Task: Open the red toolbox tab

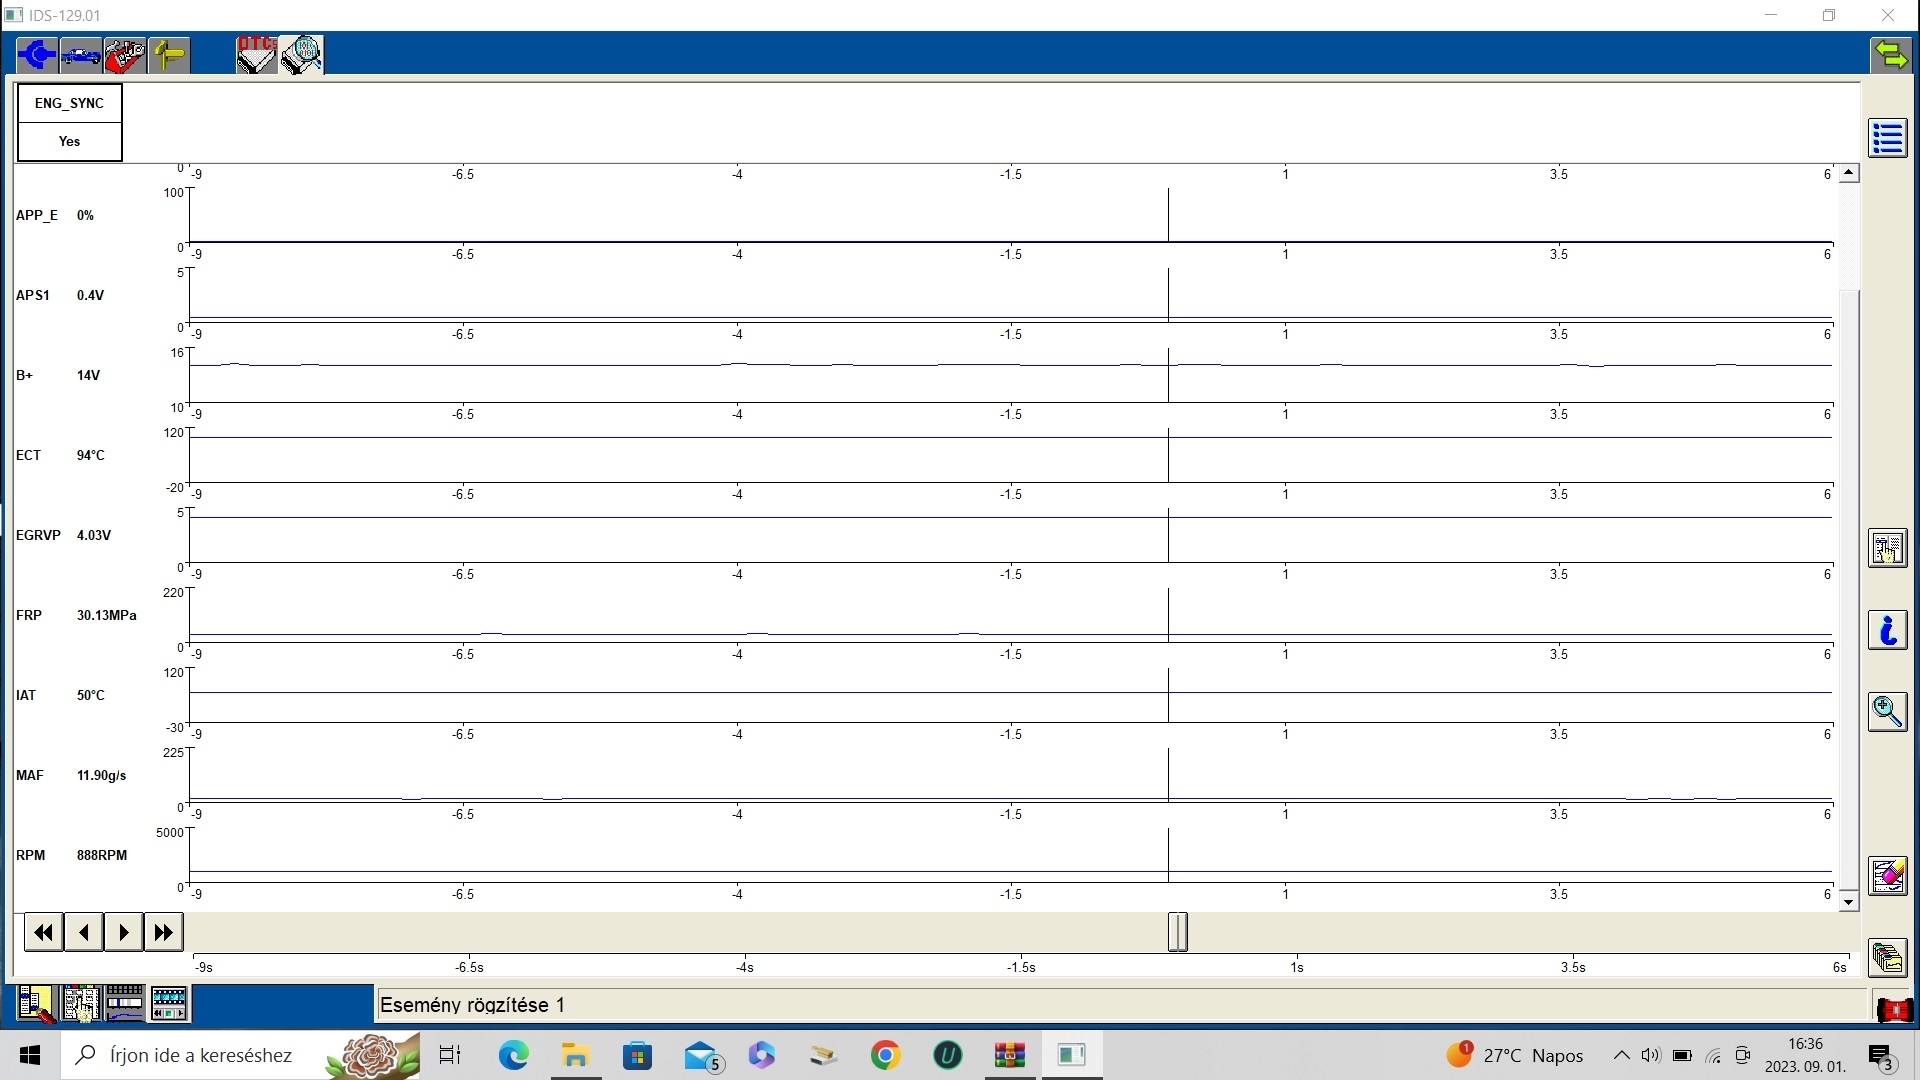Action: pos(125,54)
